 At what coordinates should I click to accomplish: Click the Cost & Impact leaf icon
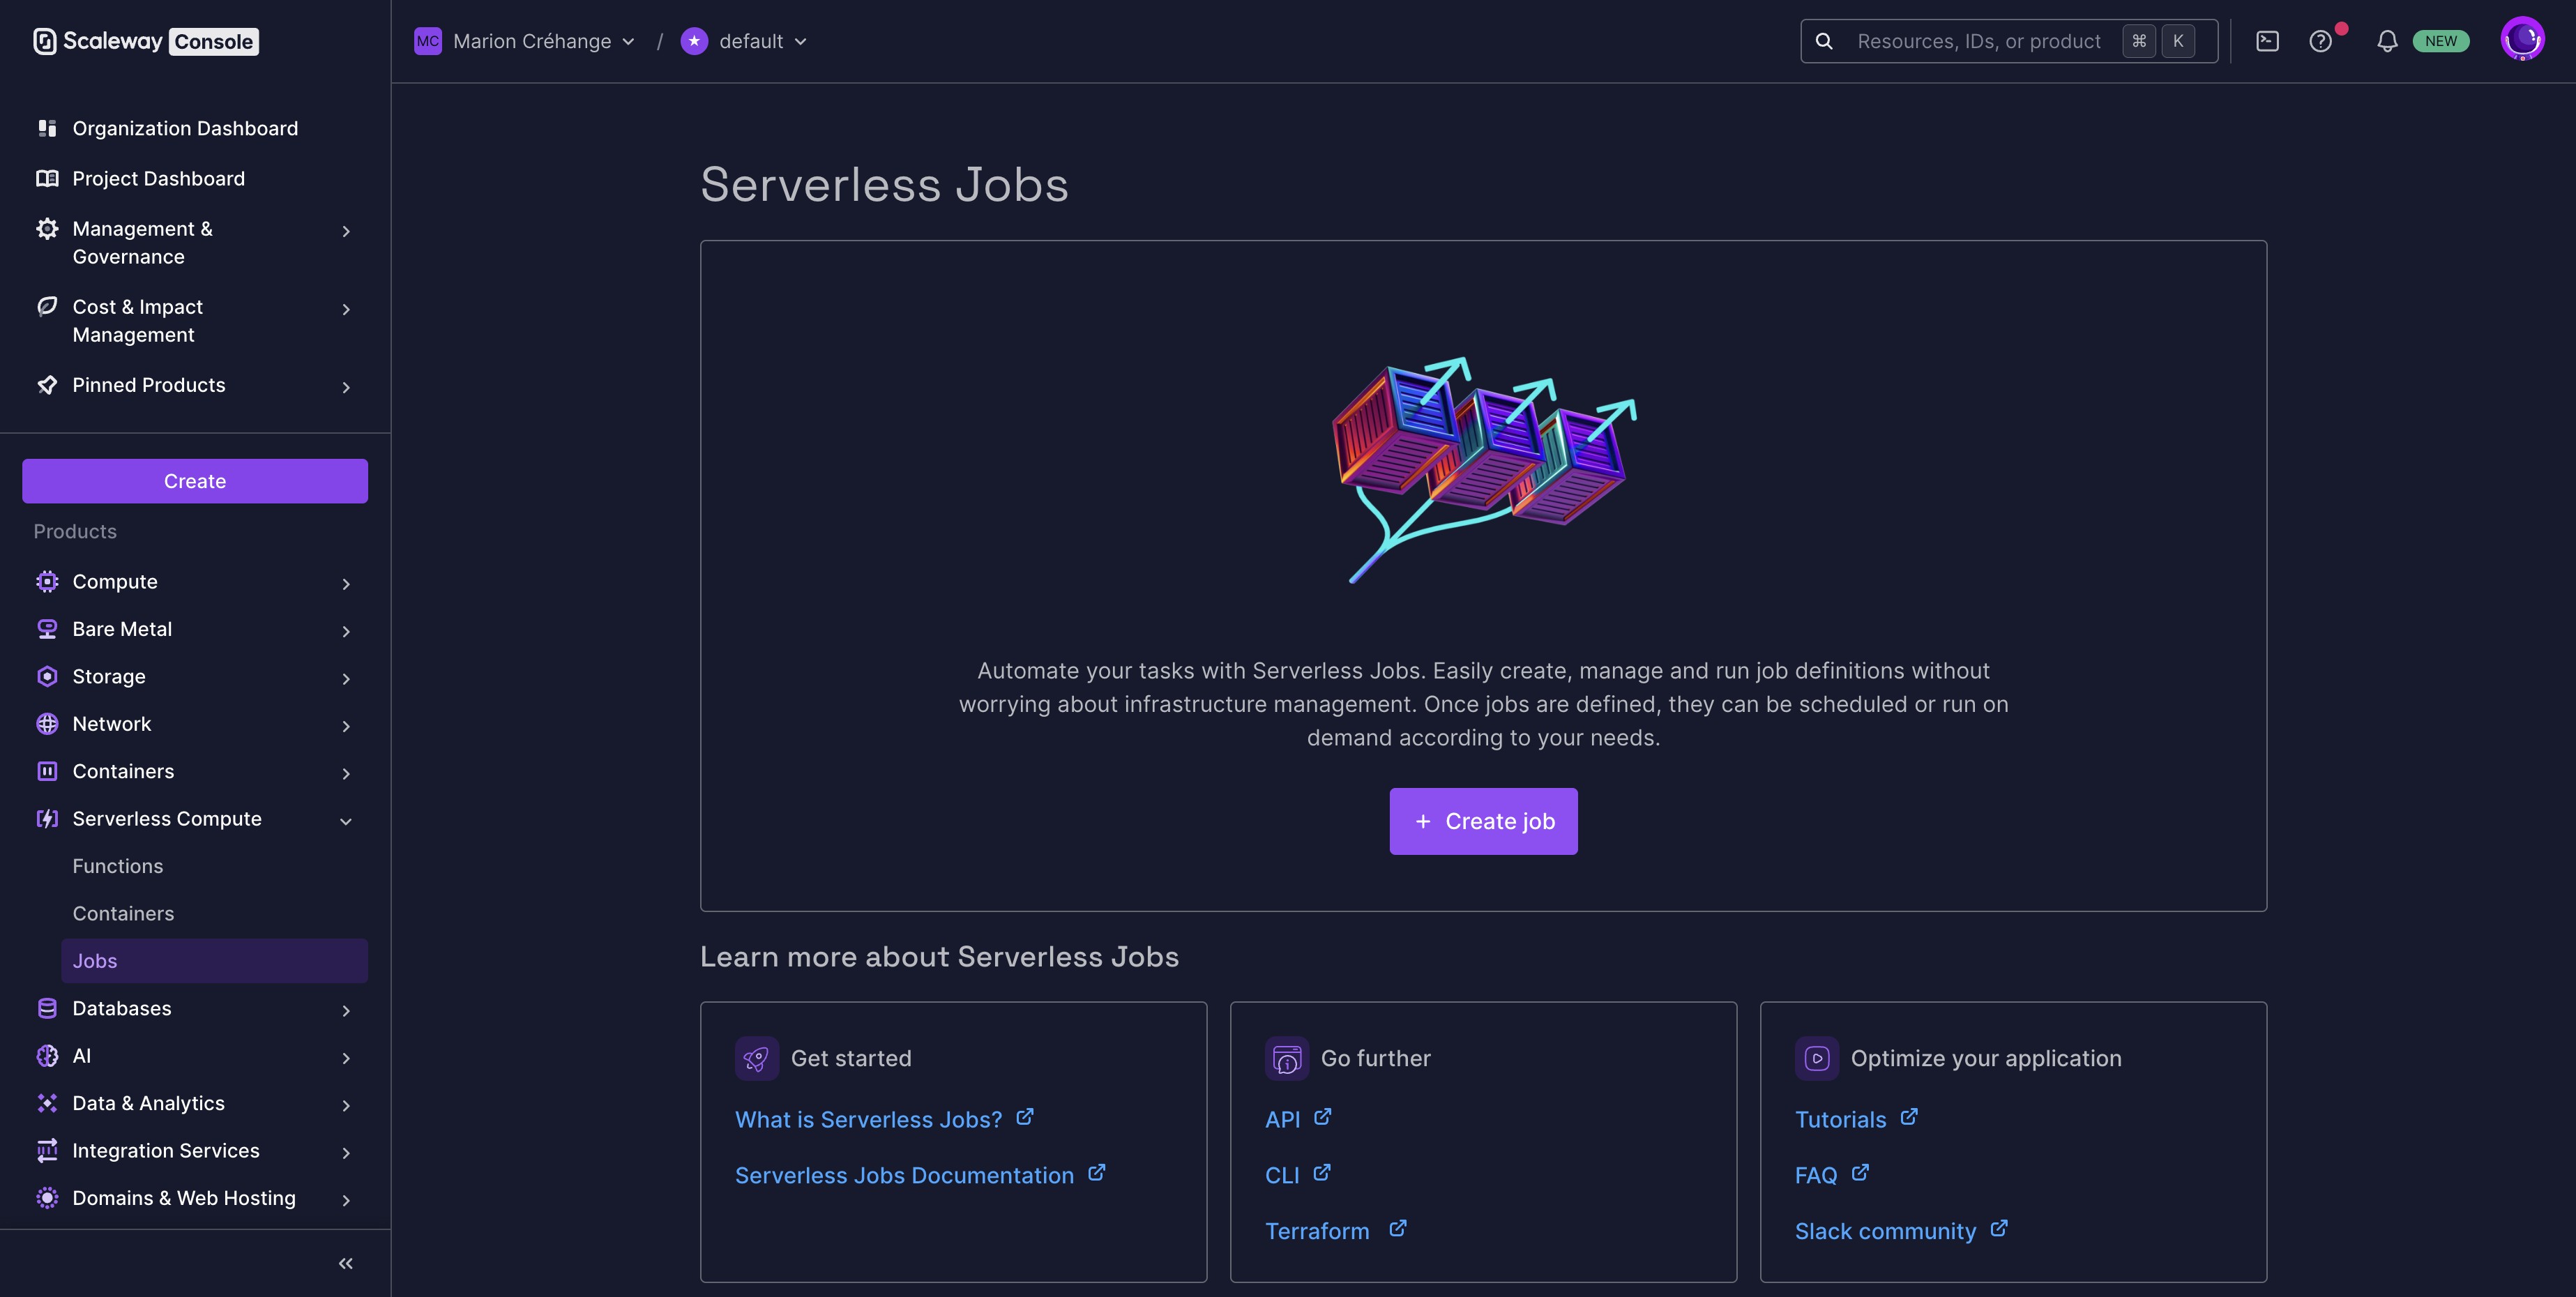[47, 306]
